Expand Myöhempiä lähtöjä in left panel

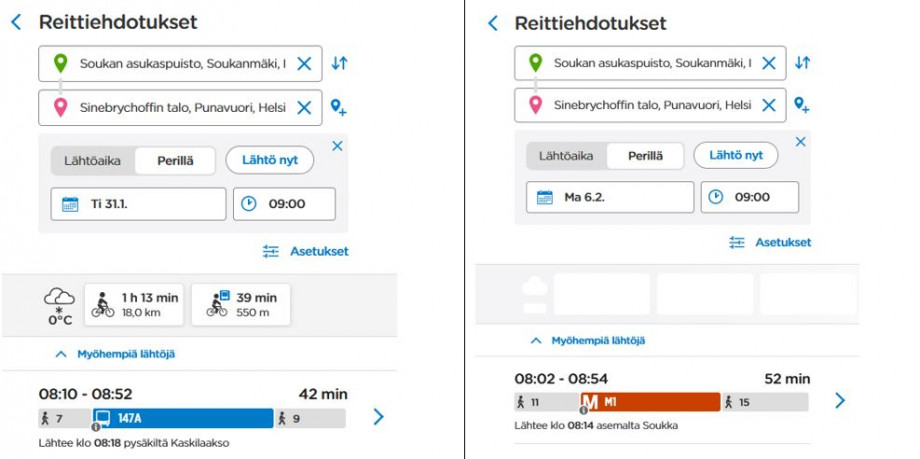(x=115, y=354)
